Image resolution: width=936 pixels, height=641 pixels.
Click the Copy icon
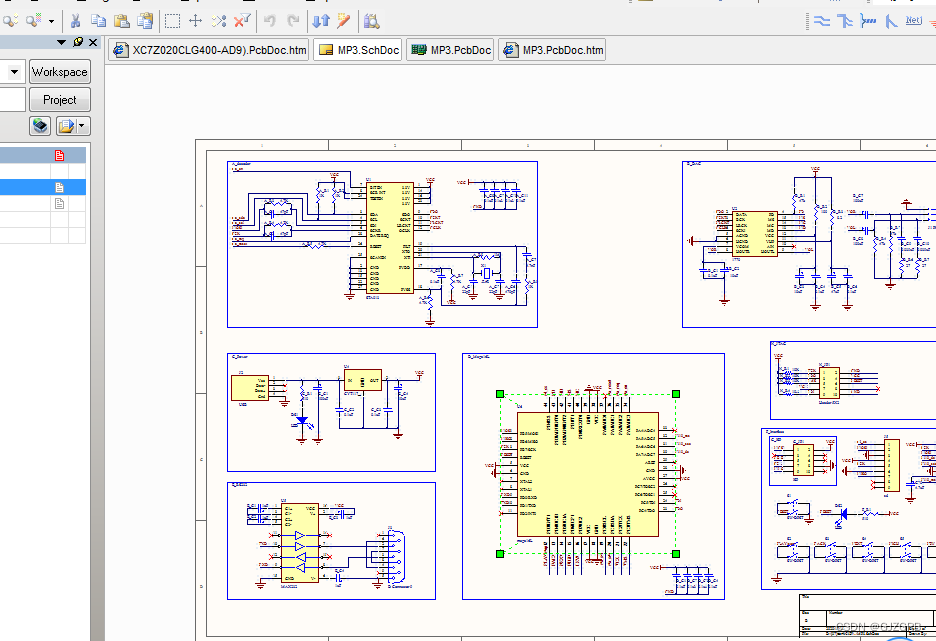pyautogui.click(x=99, y=19)
